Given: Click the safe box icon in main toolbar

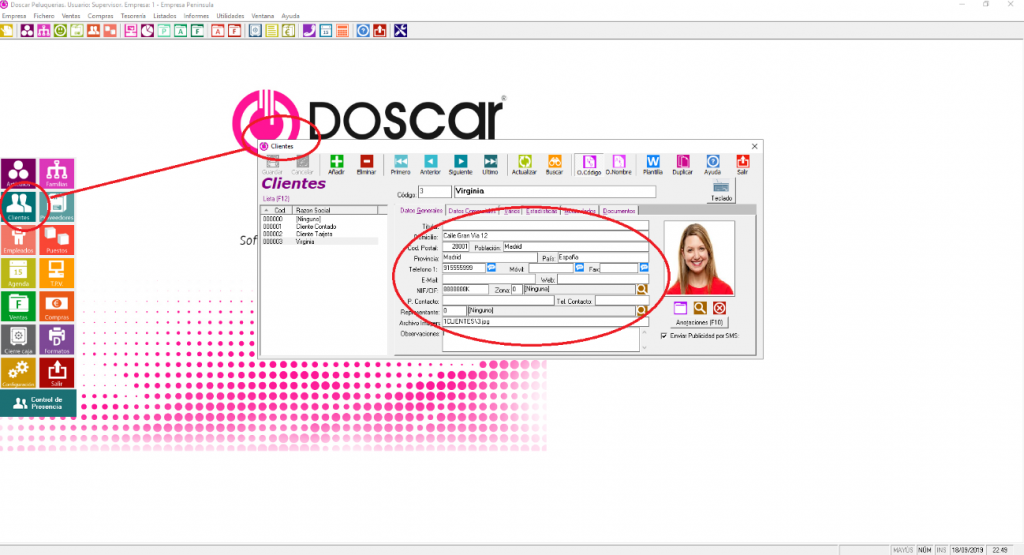Looking at the screenshot, I should tap(255, 31).
